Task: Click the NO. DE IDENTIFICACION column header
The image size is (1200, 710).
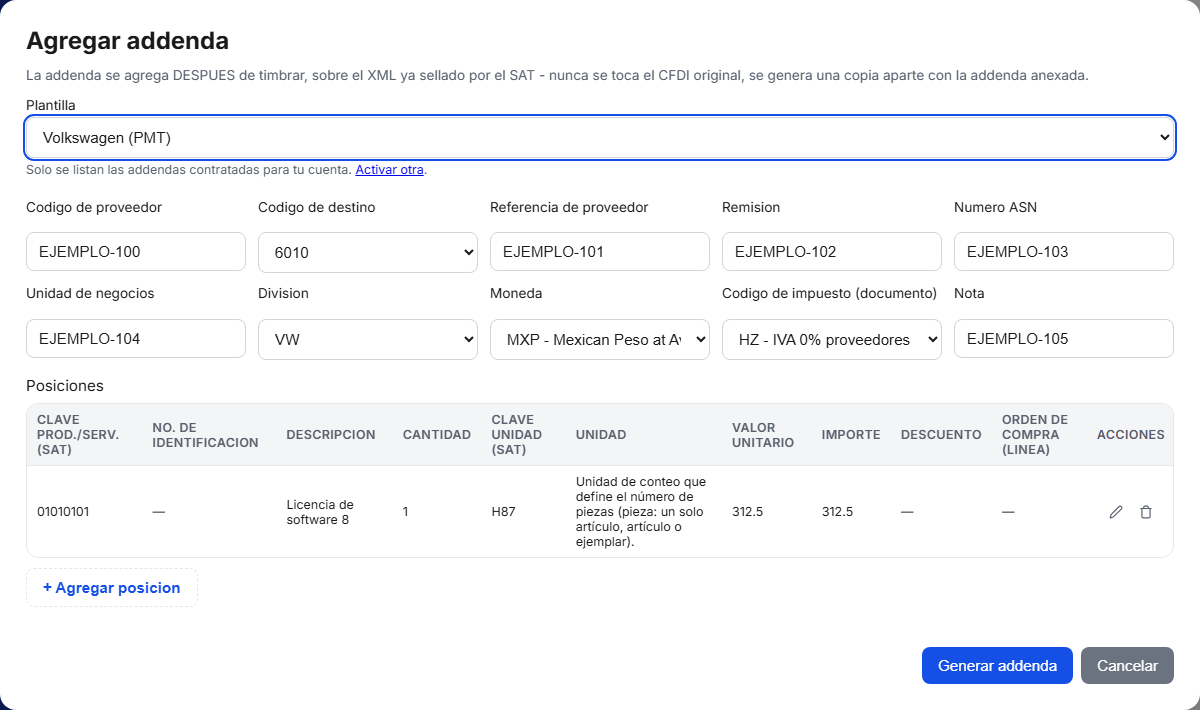Action: tap(205, 435)
